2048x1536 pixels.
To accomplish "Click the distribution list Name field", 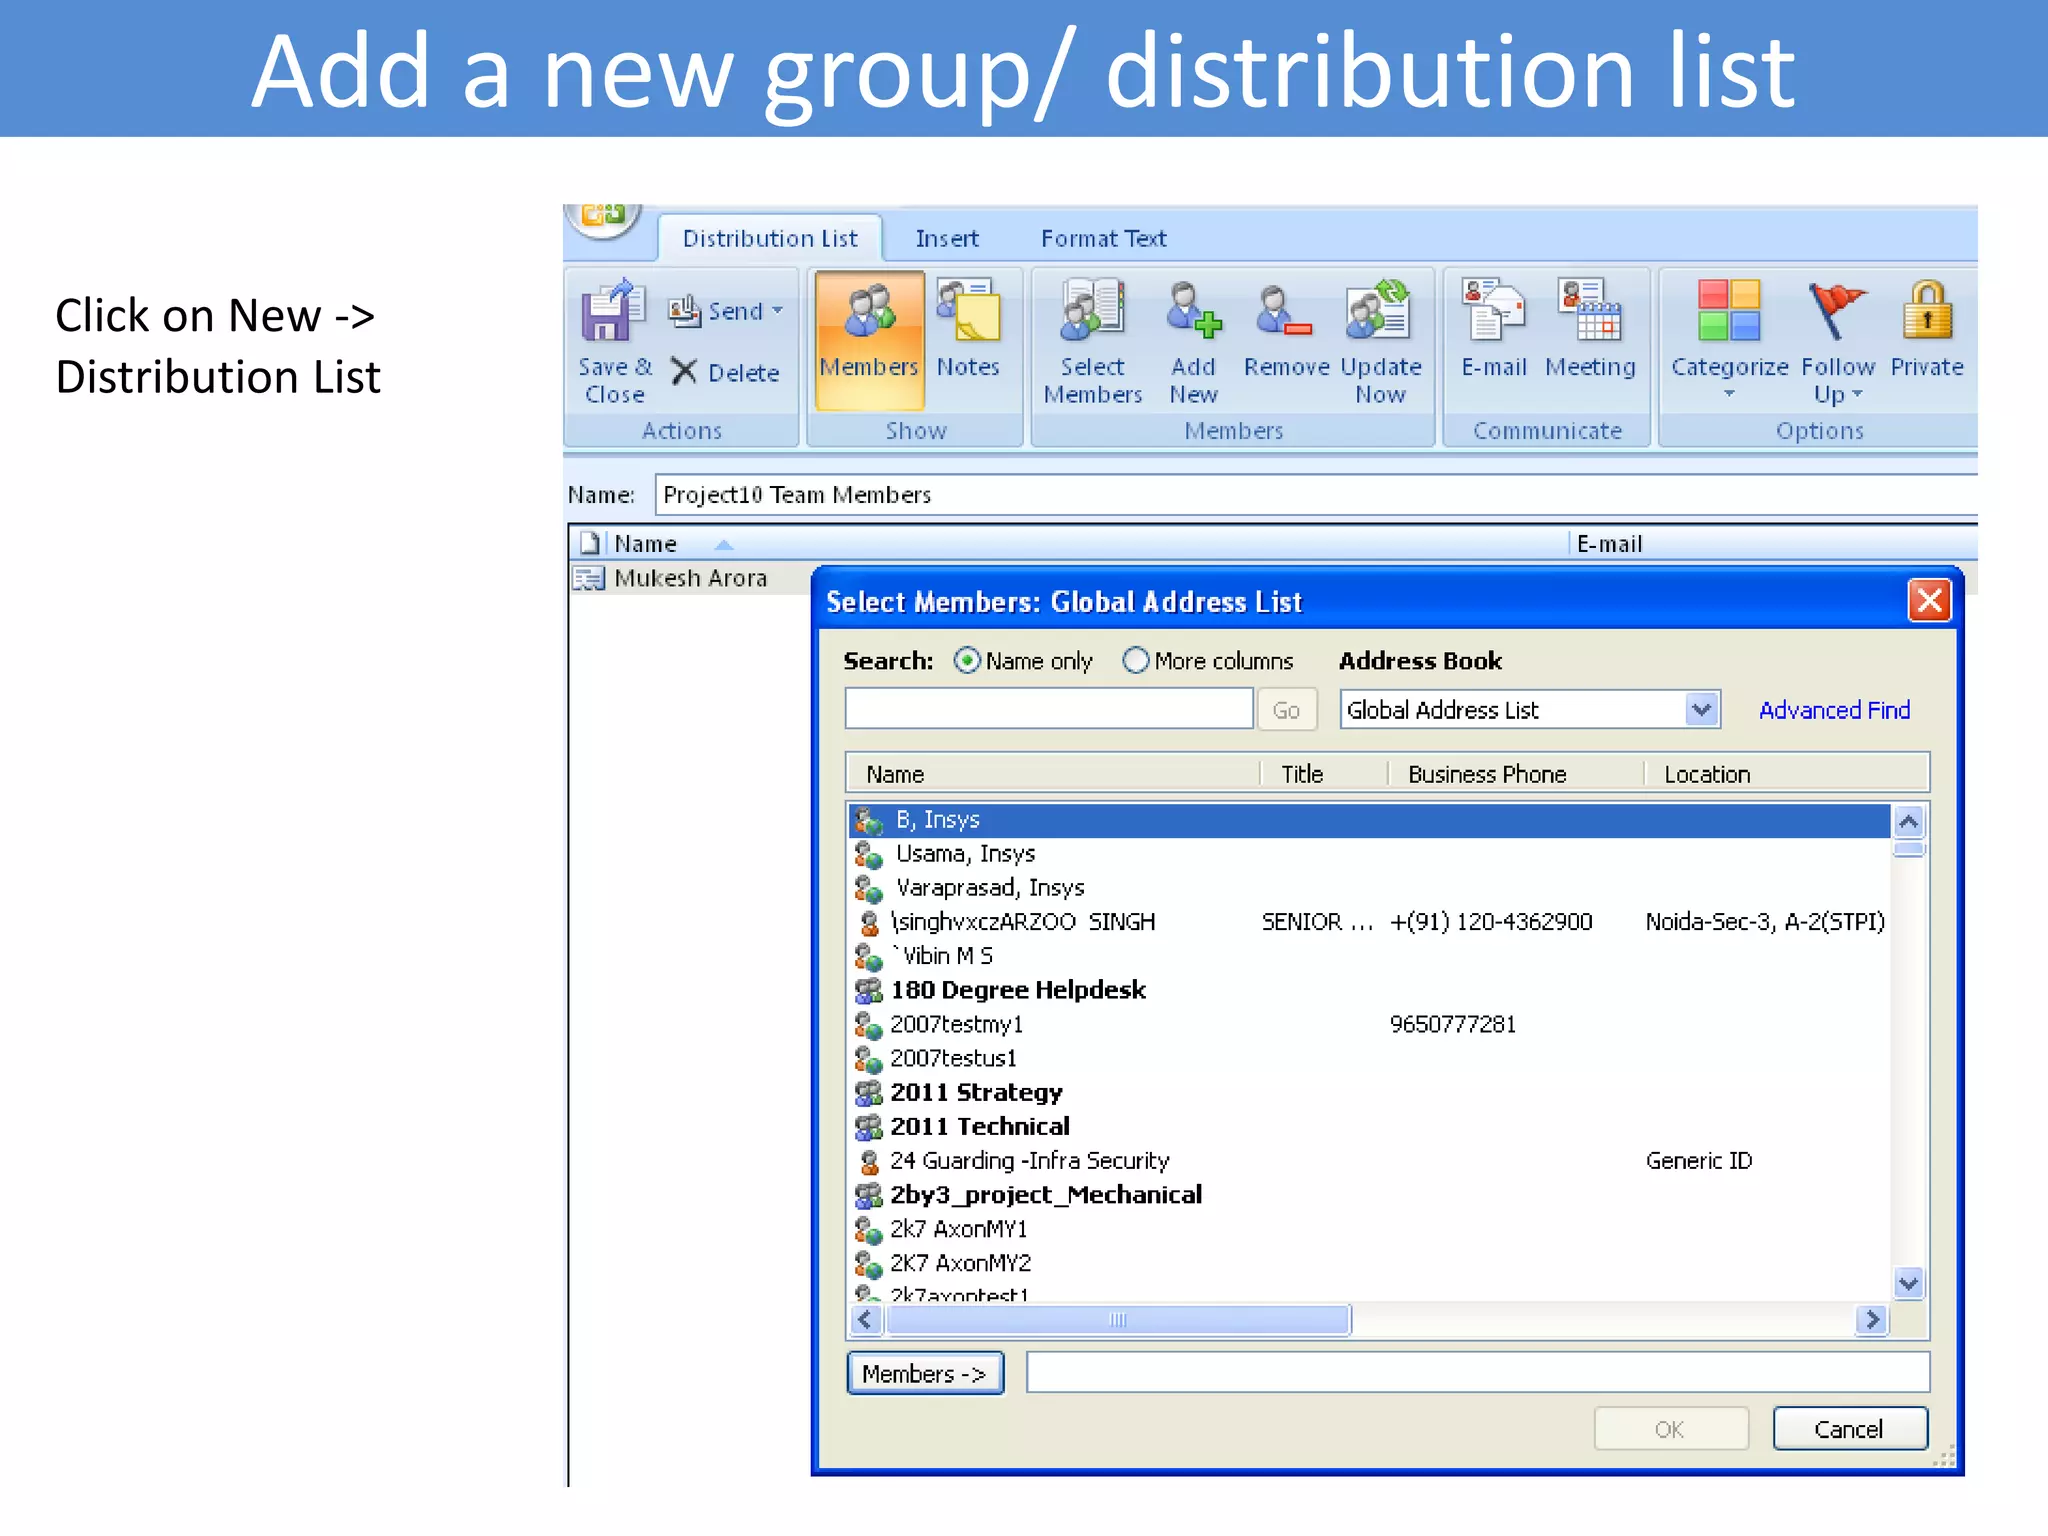I will click(x=1317, y=494).
